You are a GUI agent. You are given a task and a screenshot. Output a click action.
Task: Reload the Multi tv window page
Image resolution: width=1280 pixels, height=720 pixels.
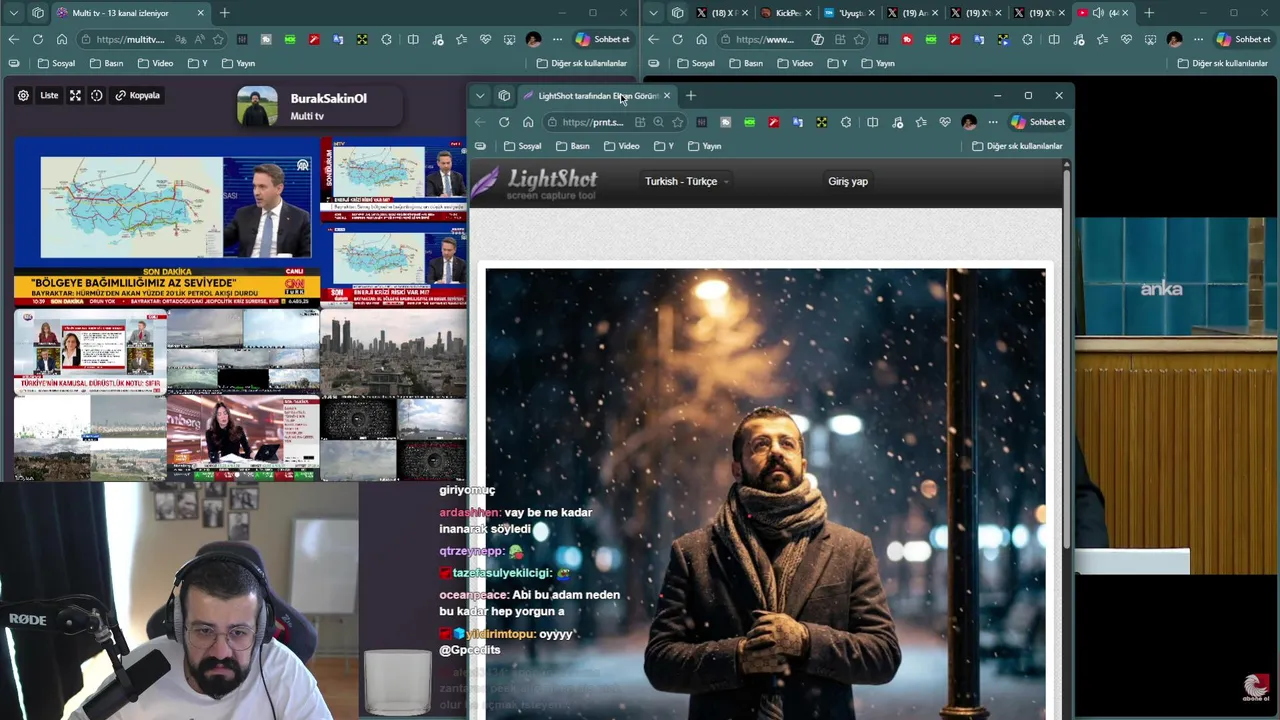tap(38, 39)
